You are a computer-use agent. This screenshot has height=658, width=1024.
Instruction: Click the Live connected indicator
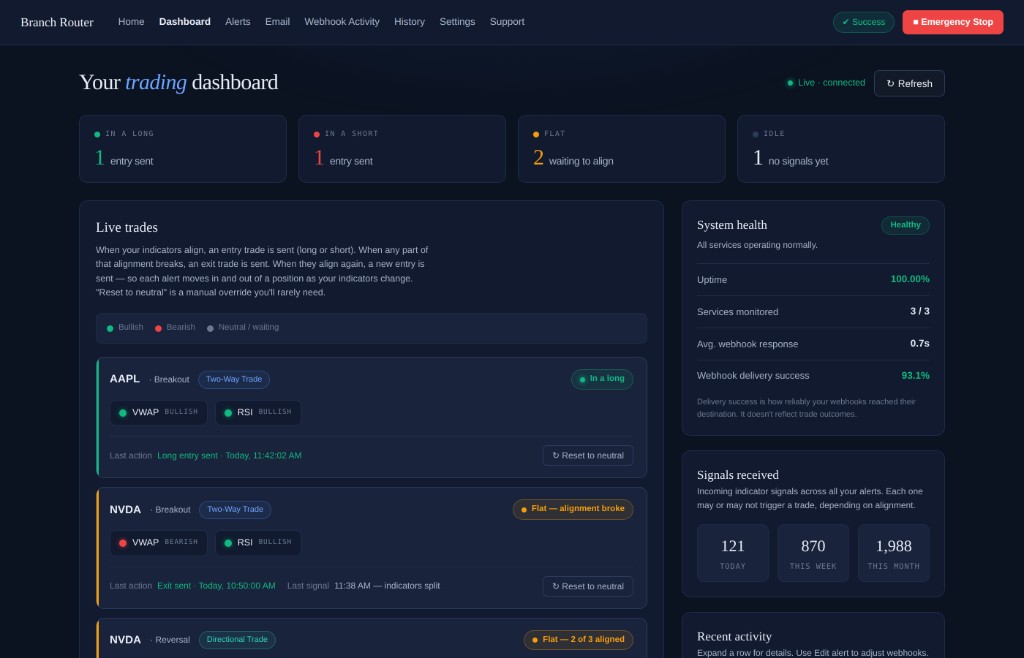coord(826,83)
